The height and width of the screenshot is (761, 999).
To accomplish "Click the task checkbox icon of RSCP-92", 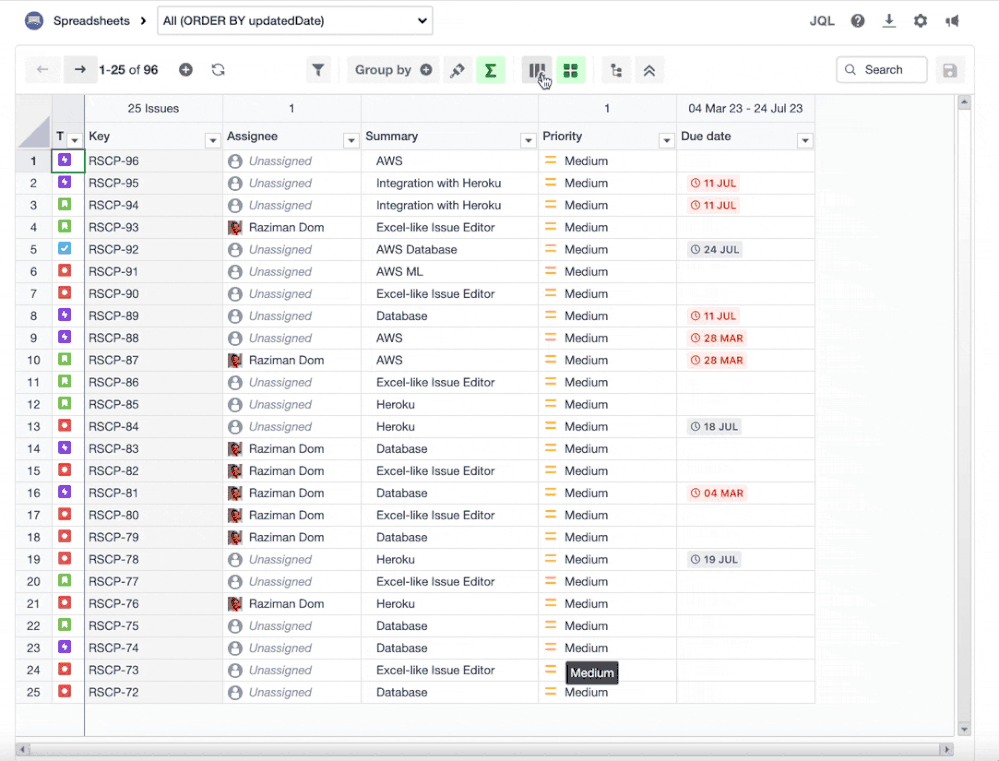I will 65,249.
